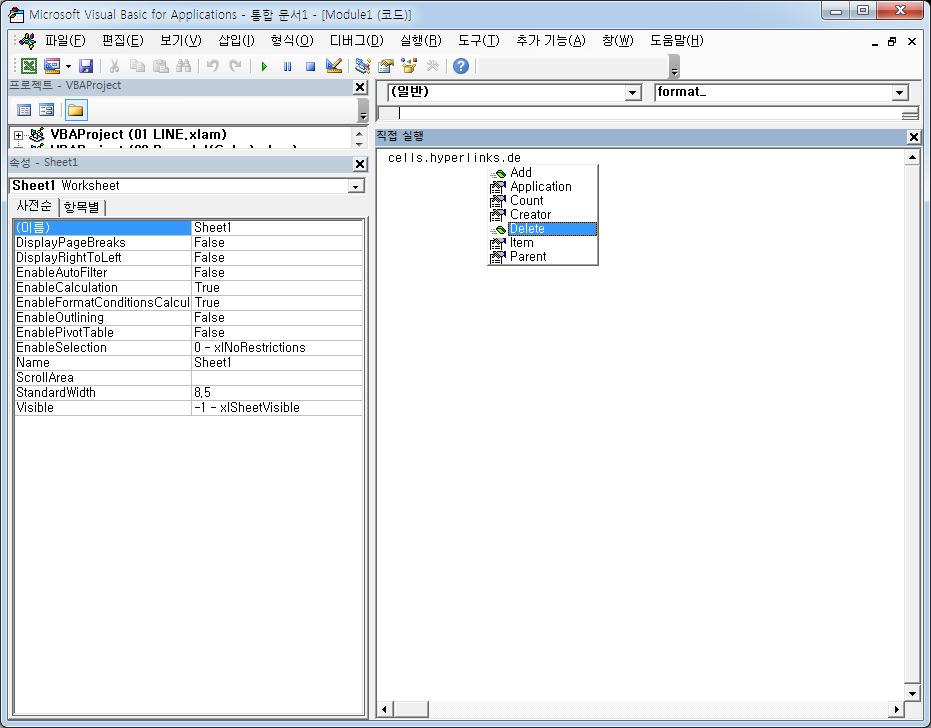The width and height of the screenshot is (931, 728).
Task: Open Visual Basic Help question icon
Action: [461, 66]
